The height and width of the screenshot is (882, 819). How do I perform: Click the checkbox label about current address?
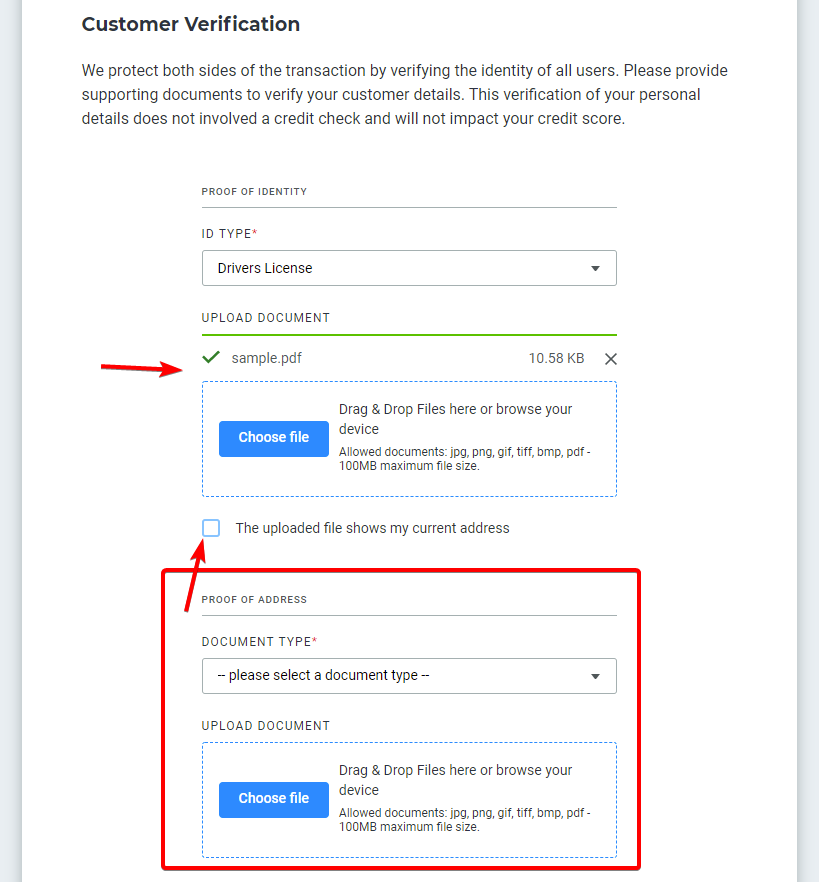pos(372,528)
